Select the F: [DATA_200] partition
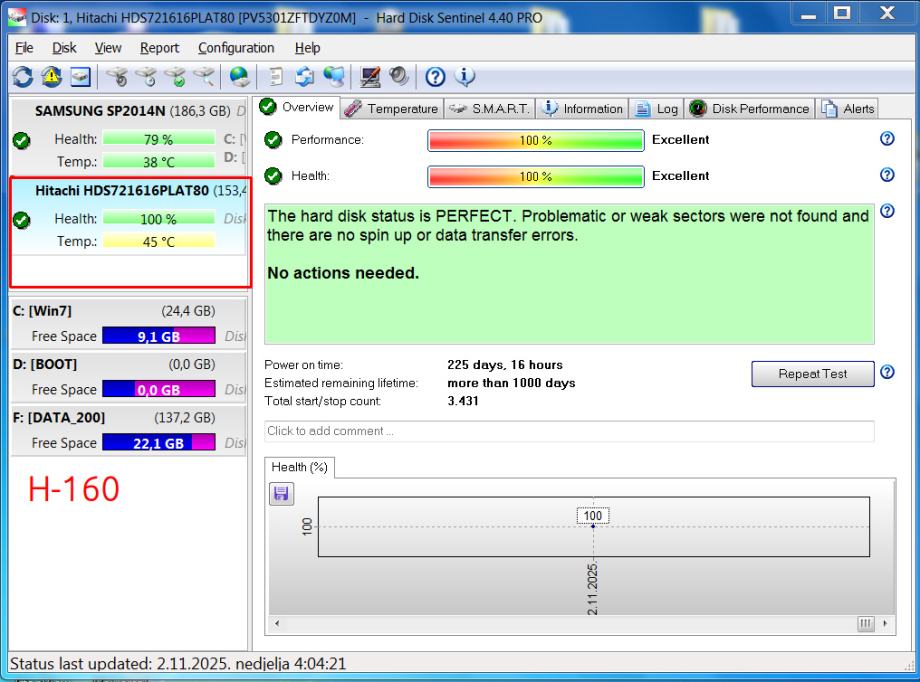The image size is (920, 682). click(128, 430)
